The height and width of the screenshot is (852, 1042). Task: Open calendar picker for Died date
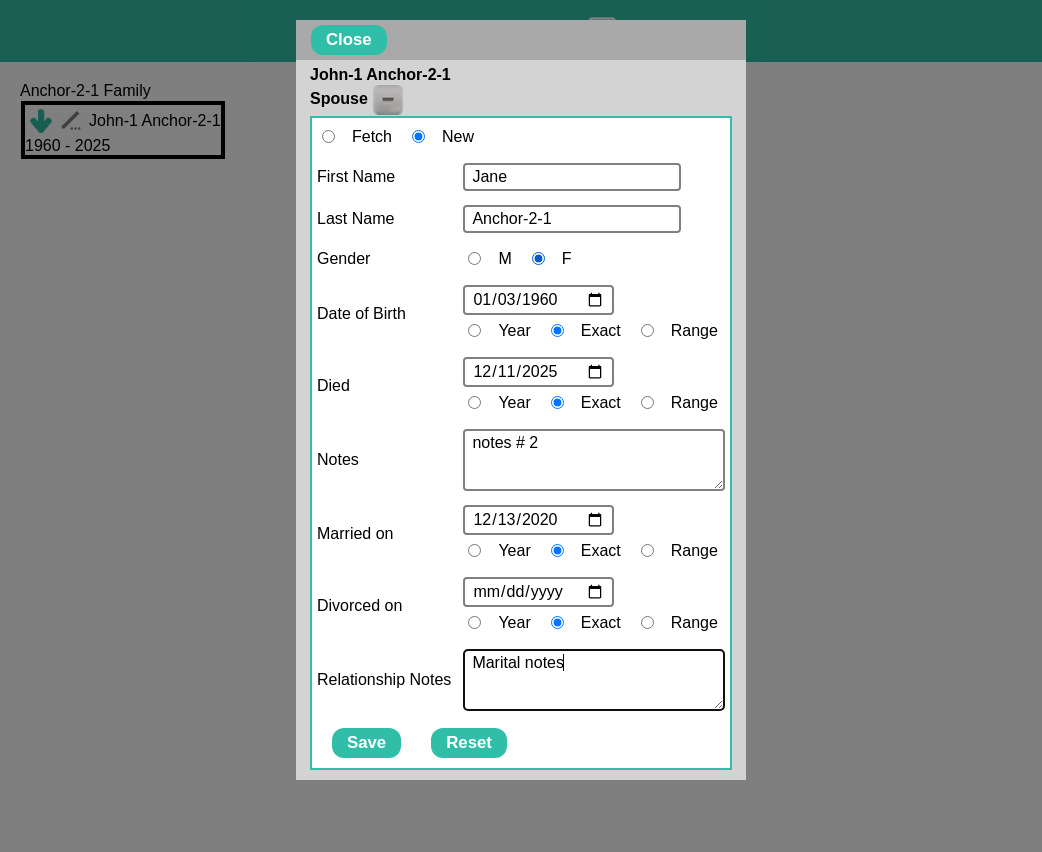[x=595, y=372]
